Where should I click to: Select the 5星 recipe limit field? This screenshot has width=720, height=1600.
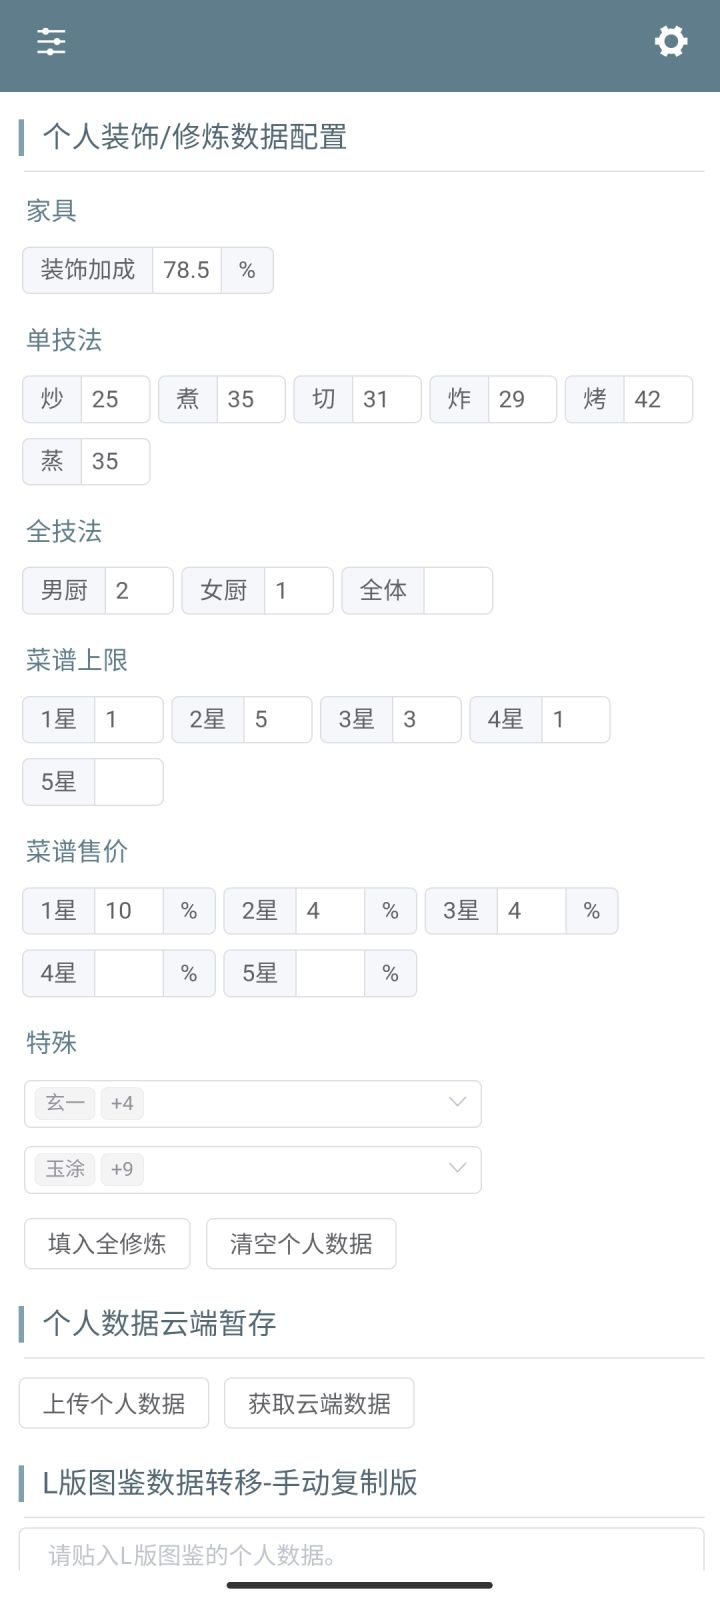click(x=129, y=782)
